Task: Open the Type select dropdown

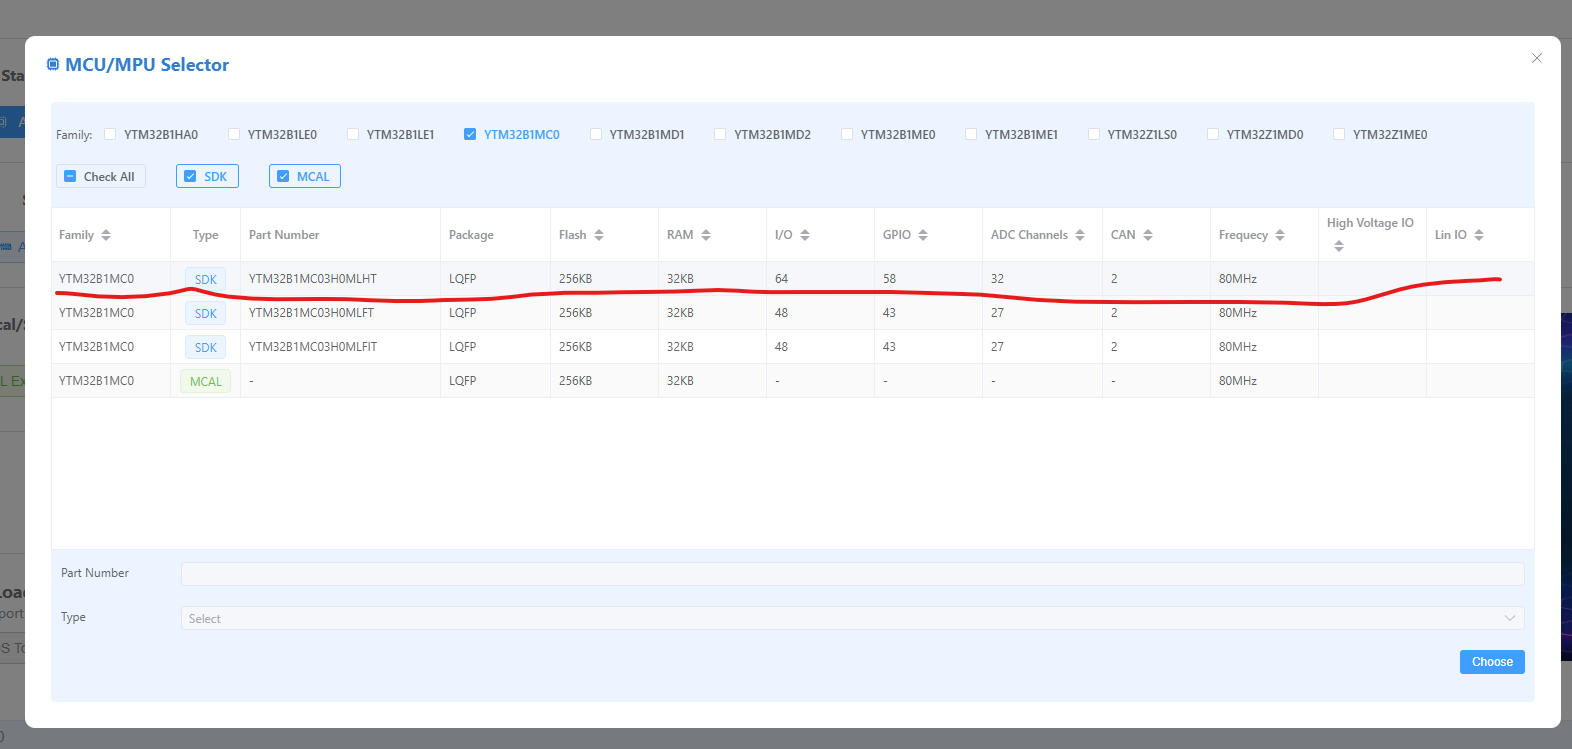Action: click(x=852, y=618)
